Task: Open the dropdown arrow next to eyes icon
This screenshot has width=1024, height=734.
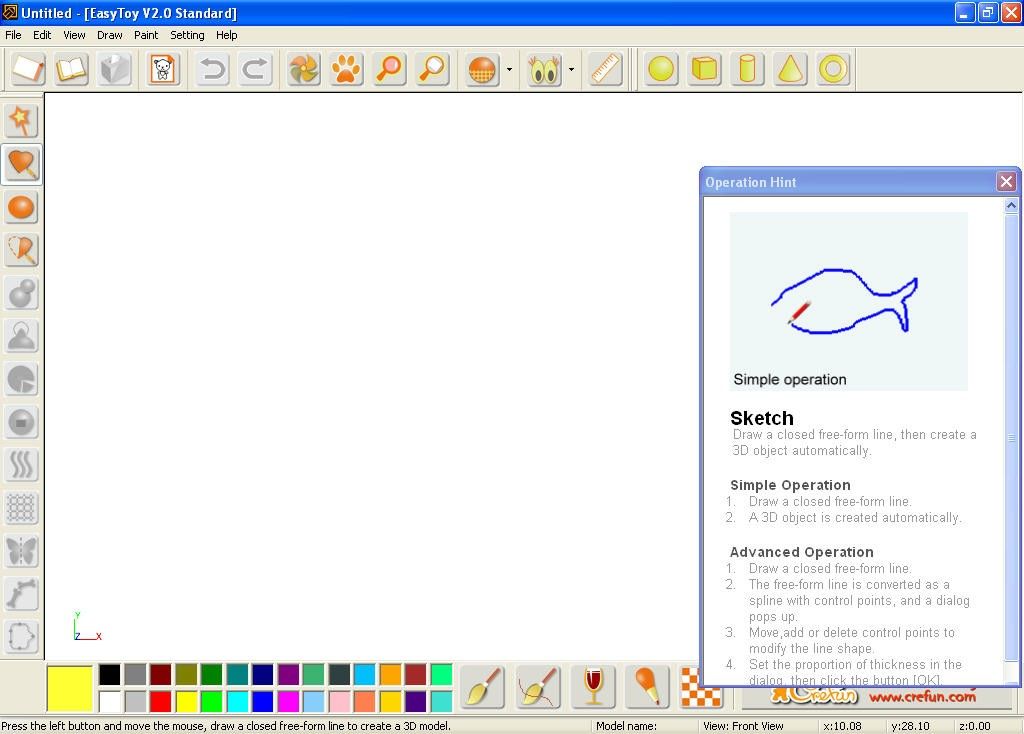Action: coord(571,70)
